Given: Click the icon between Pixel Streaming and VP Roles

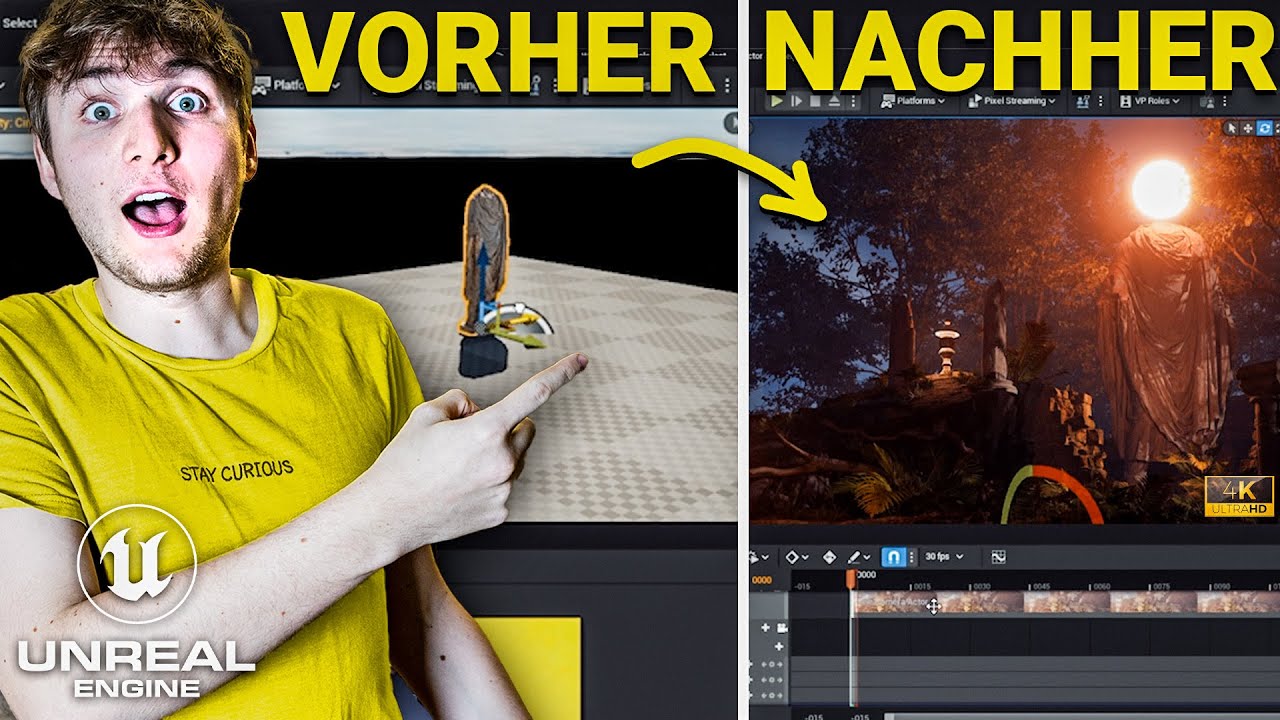Looking at the screenshot, I should click(x=1083, y=101).
